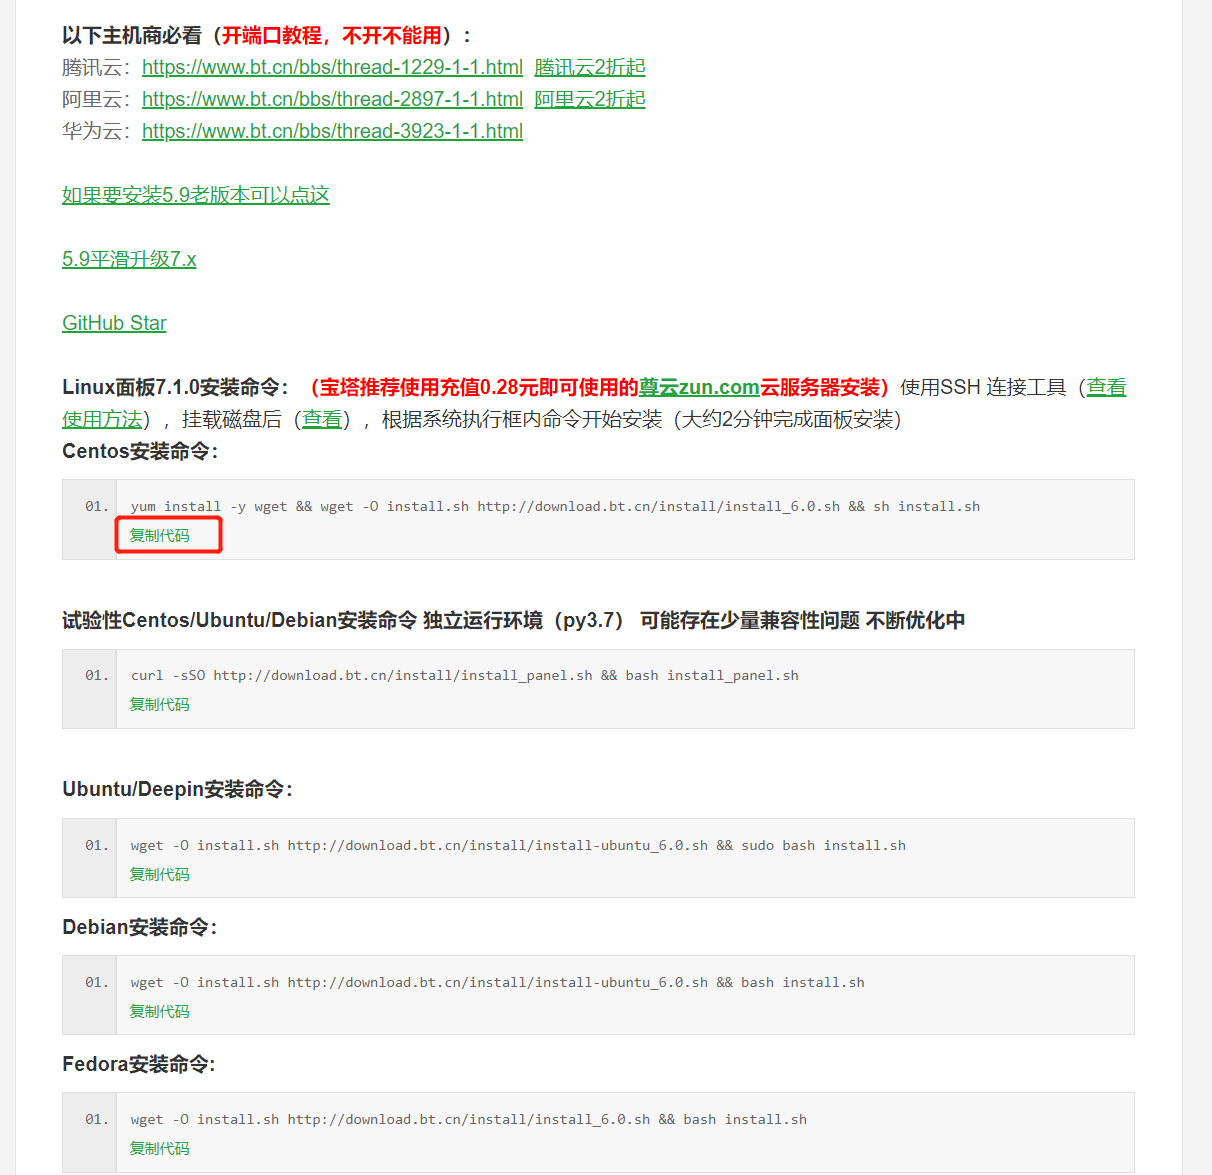This screenshot has width=1212, height=1175.
Task: Open the Tencent Cloud port tutorial thread link
Action: click(332, 67)
